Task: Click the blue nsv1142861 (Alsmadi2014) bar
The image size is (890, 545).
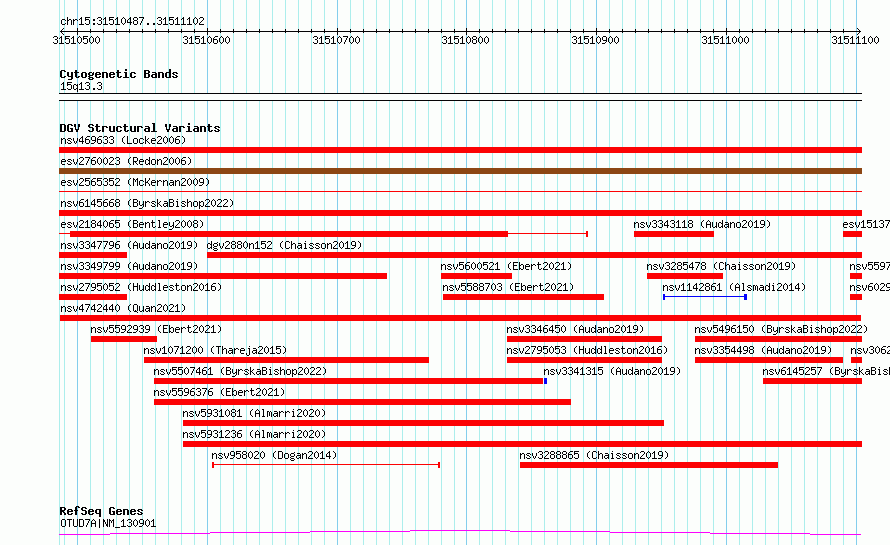Action: click(x=704, y=297)
